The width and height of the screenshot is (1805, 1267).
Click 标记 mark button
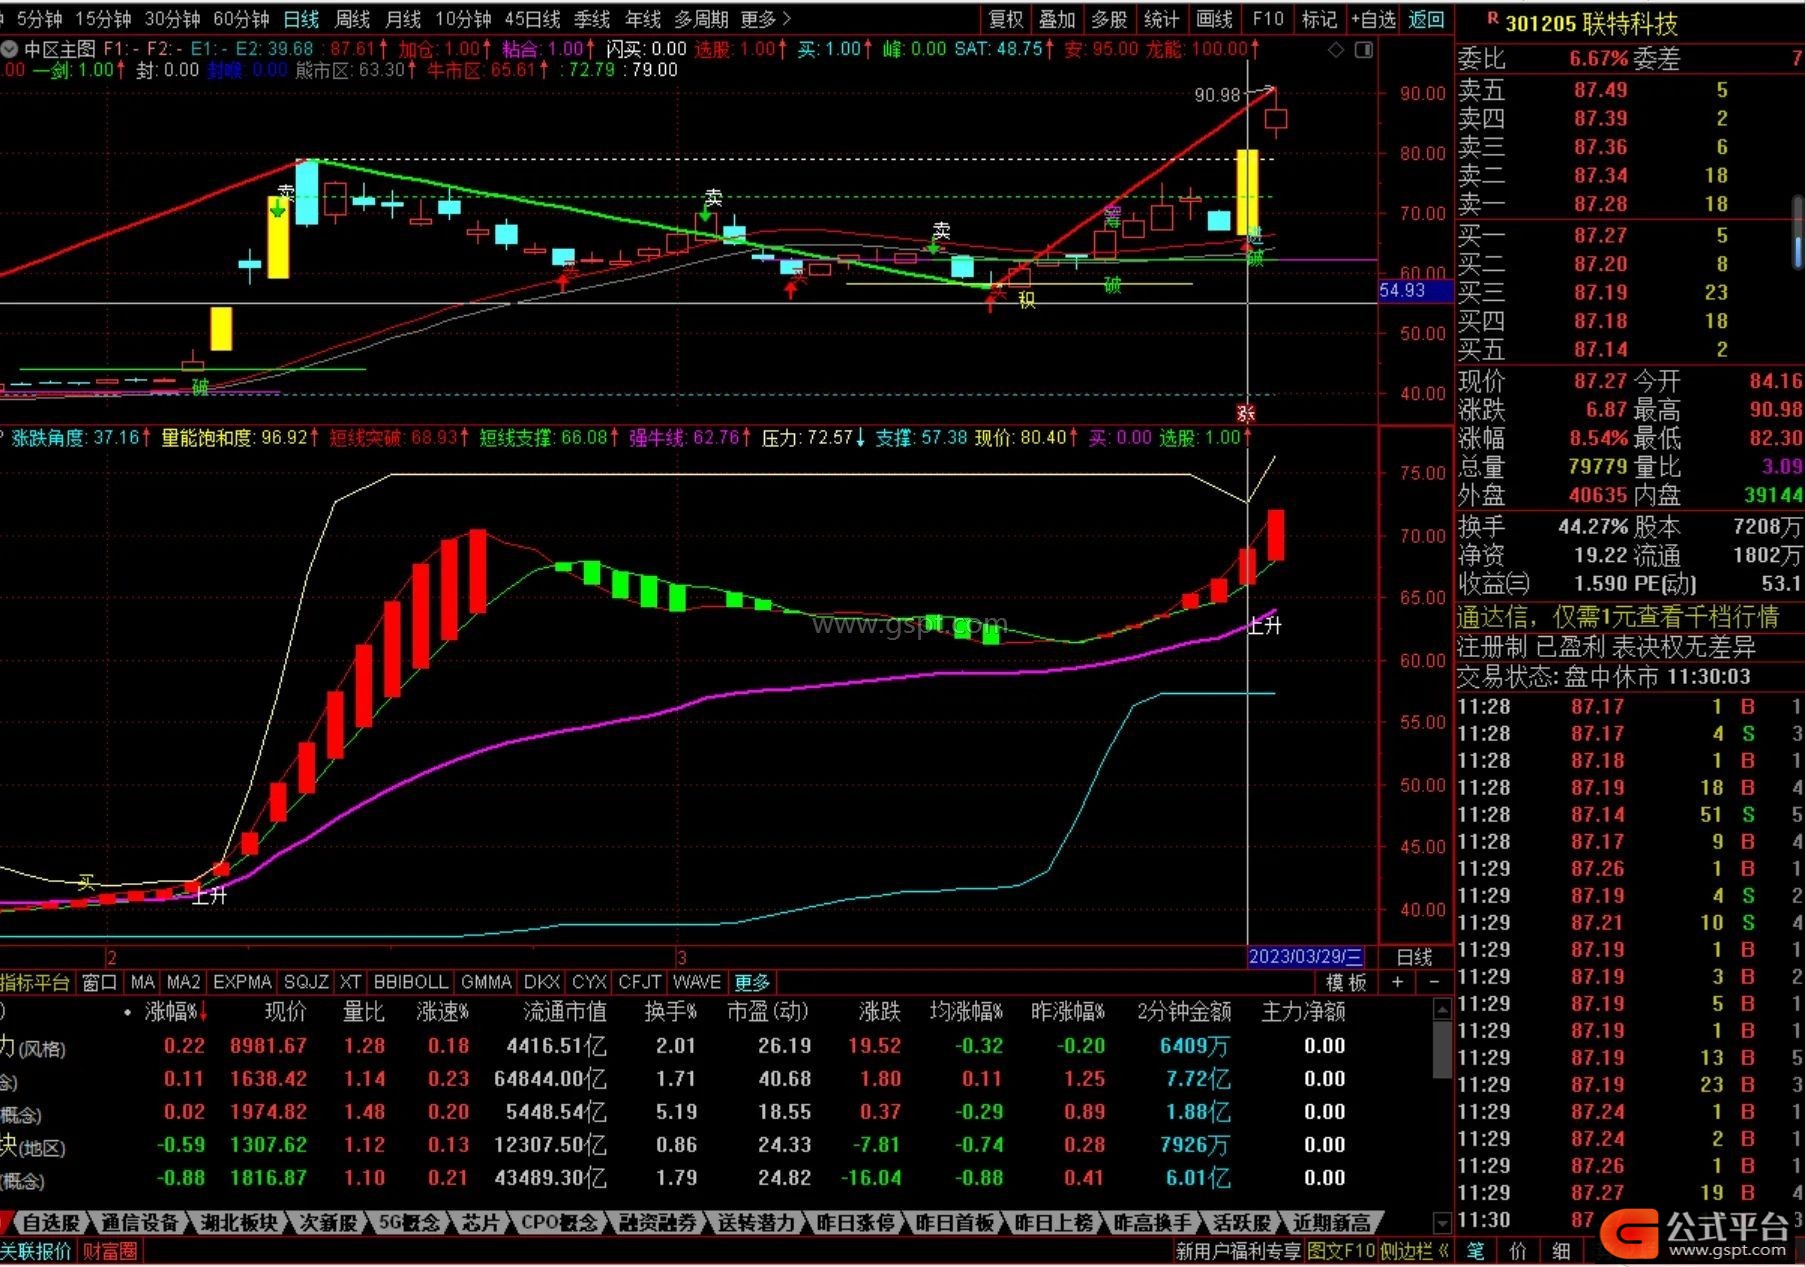[1319, 19]
